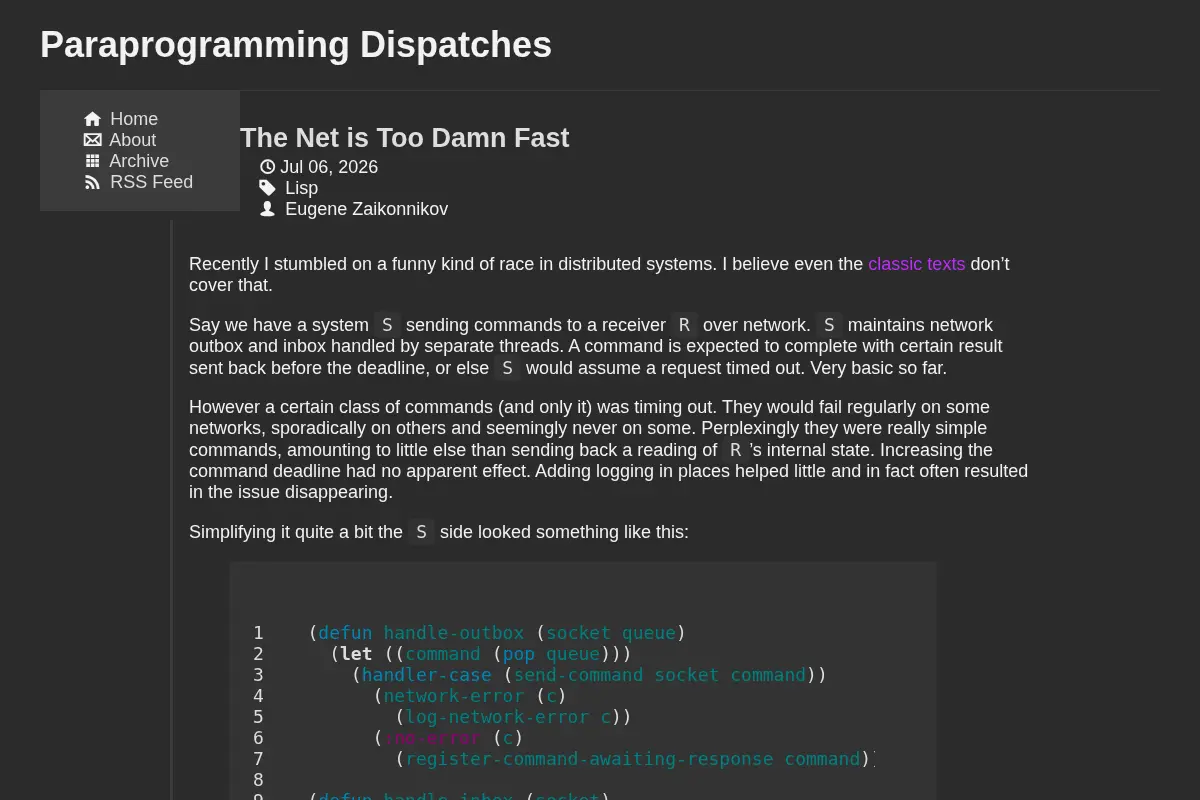The image size is (1200, 800).
Task: Click 'send-command' in the code block
Action: [x=578, y=675]
